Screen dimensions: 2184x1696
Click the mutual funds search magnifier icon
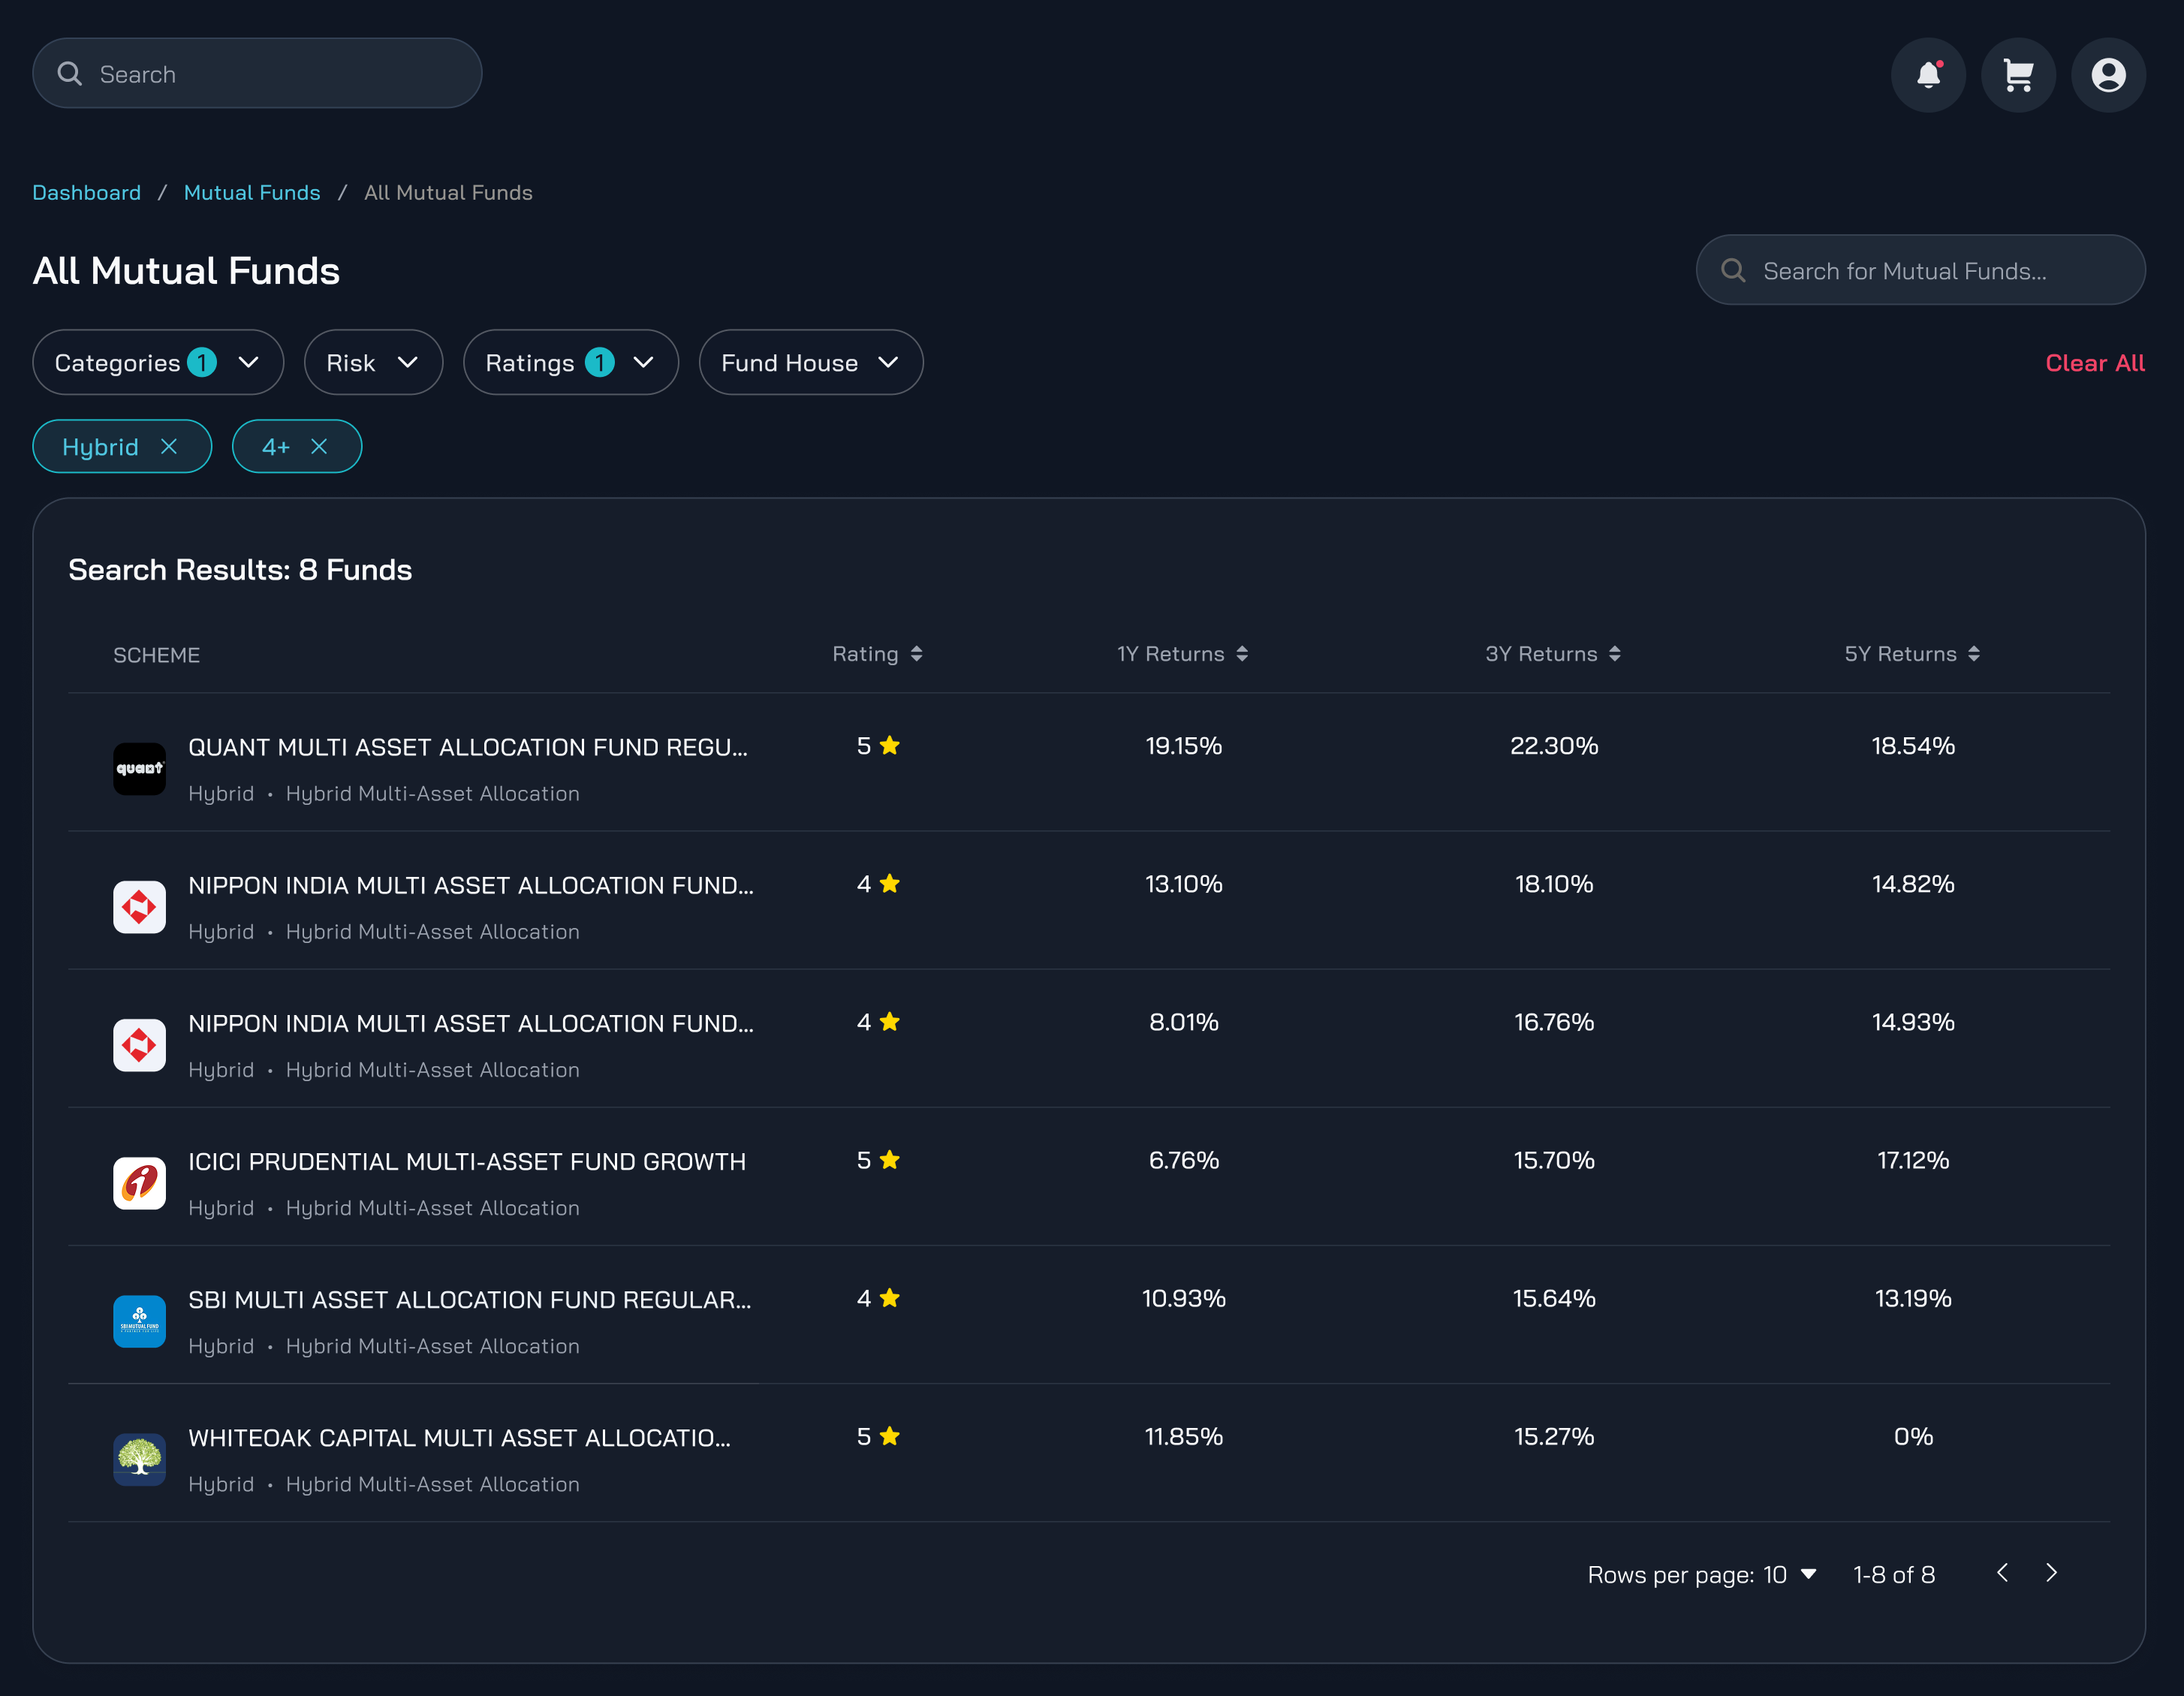point(1733,270)
